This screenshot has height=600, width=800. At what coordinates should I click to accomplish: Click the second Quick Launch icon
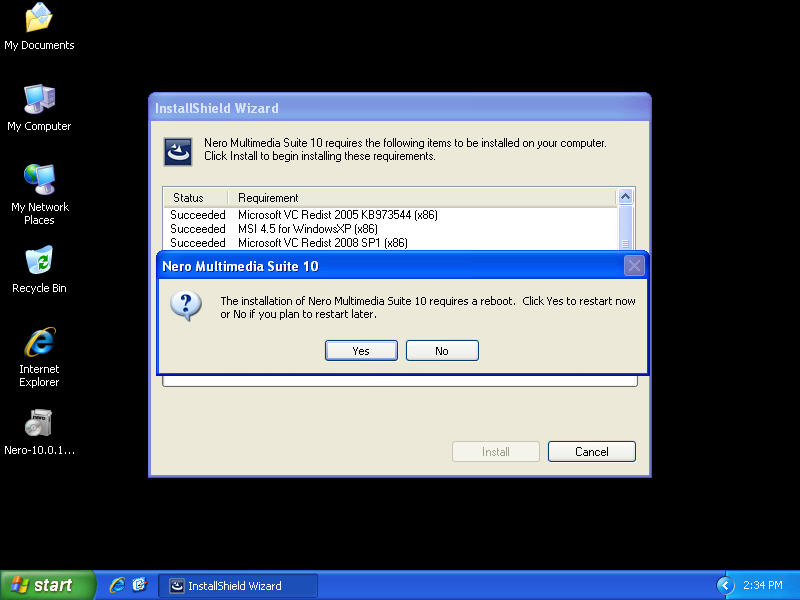click(x=140, y=585)
